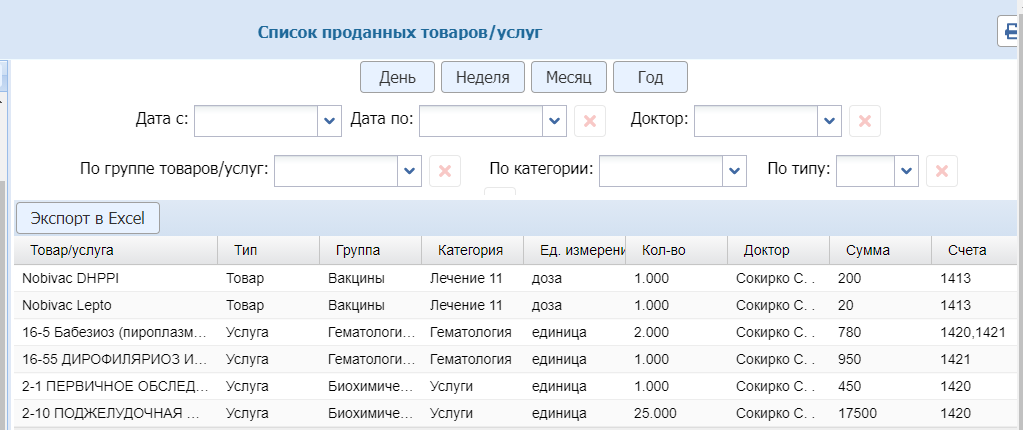Expand the По категории dropdown

735,170
